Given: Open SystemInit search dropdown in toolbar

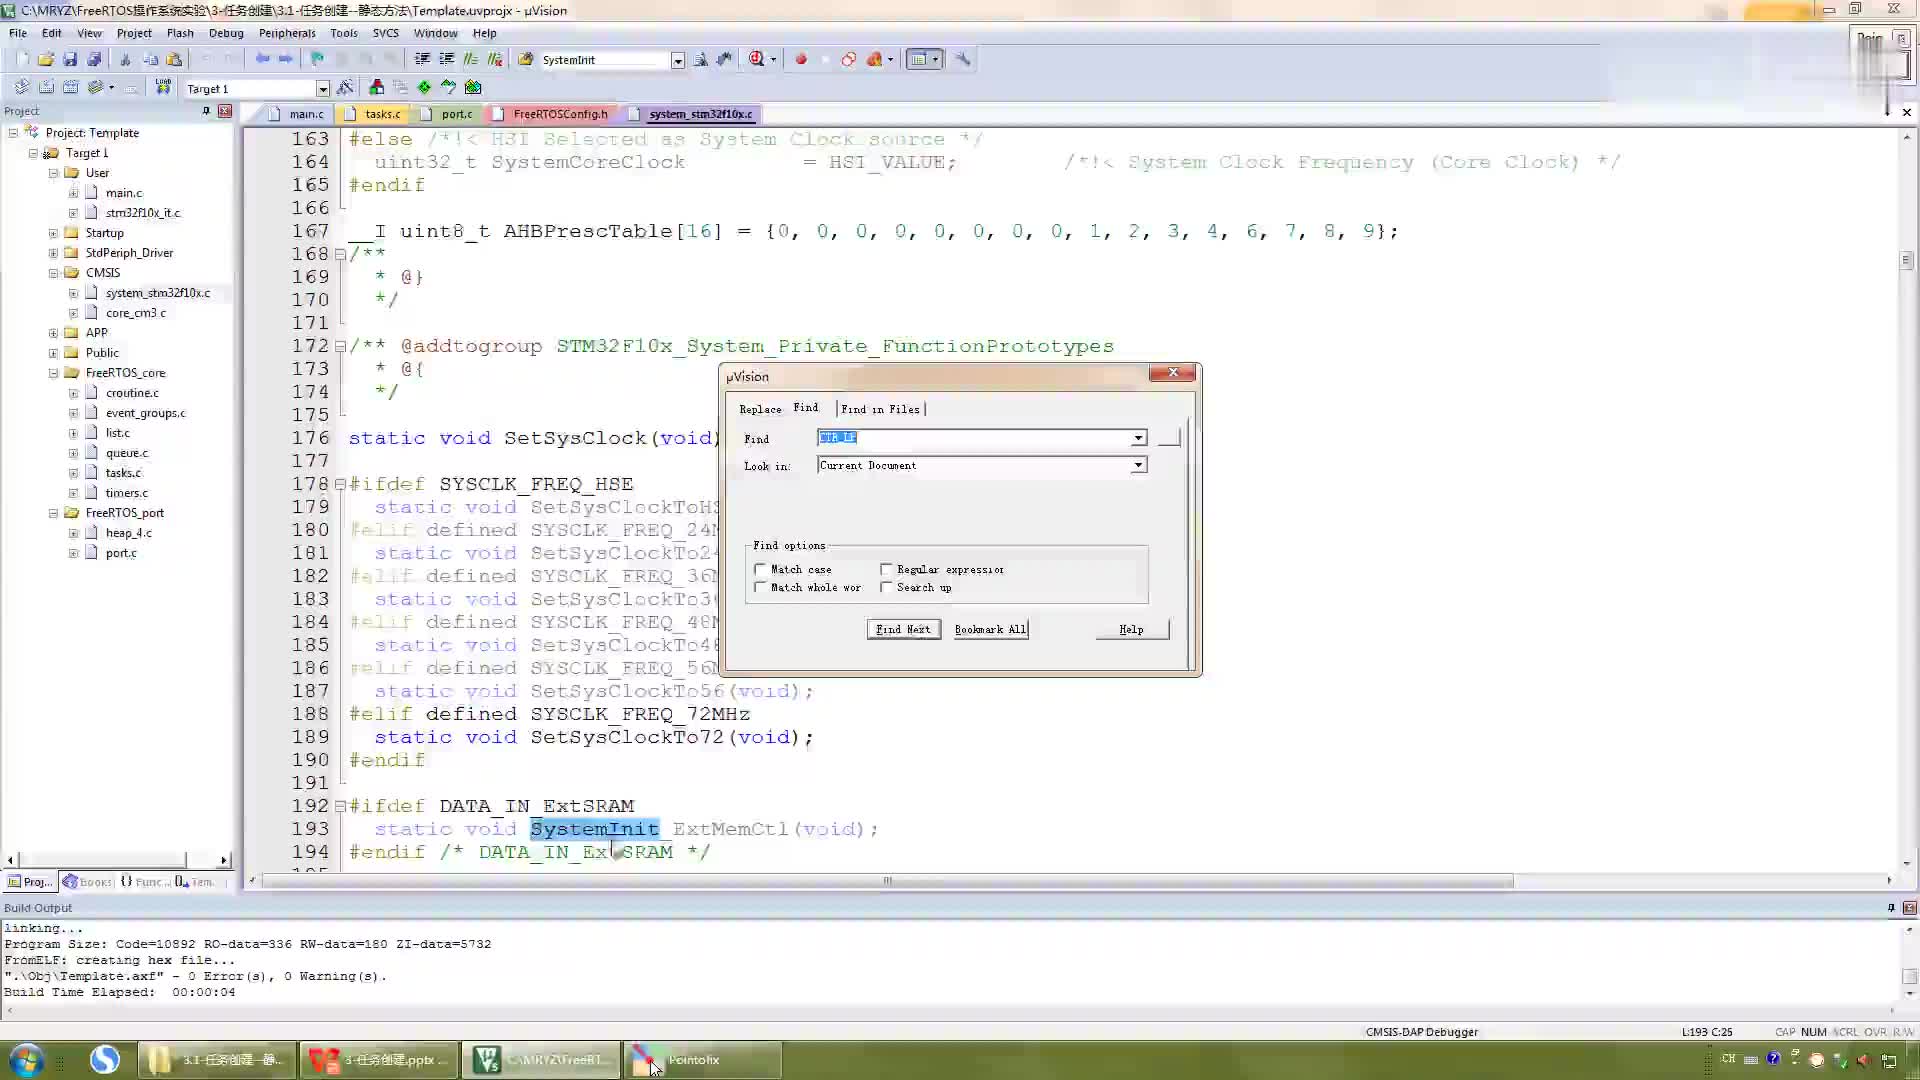Looking at the screenshot, I should 677,60.
